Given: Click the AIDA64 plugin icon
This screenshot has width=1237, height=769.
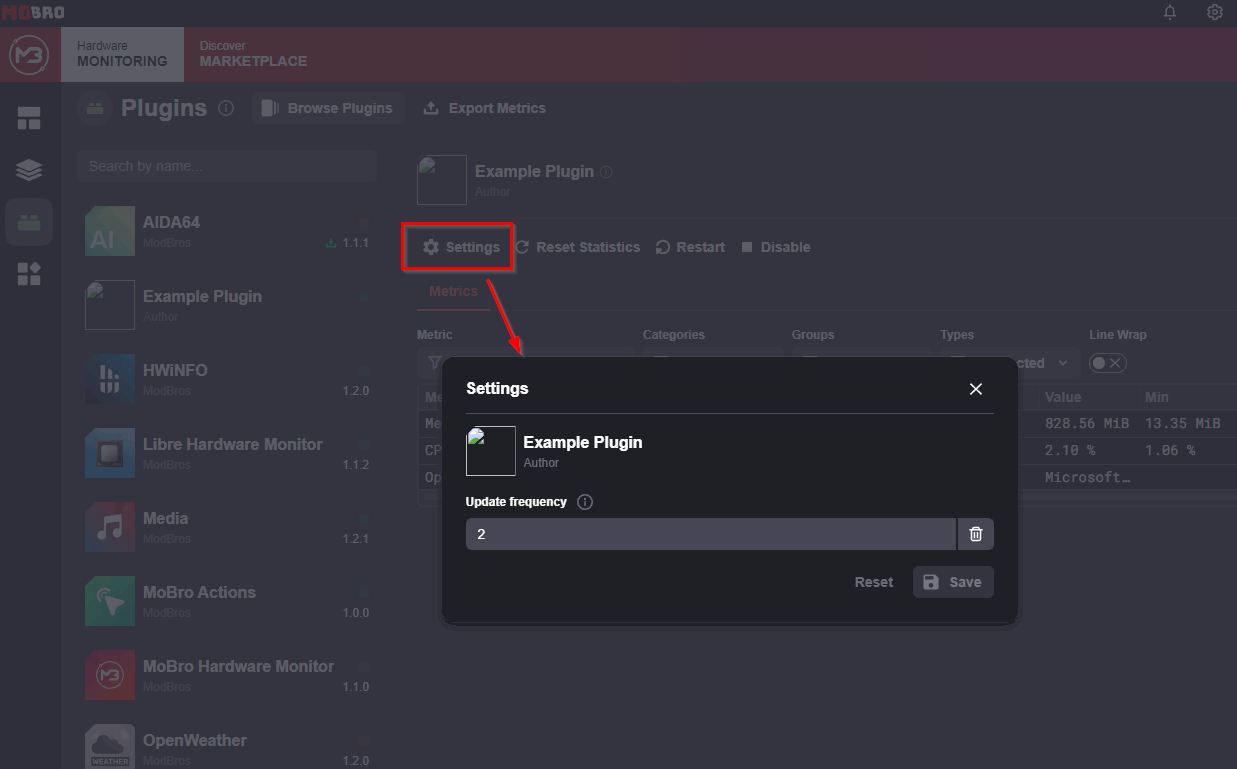Looking at the screenshot, I should (x=110, y=231).
